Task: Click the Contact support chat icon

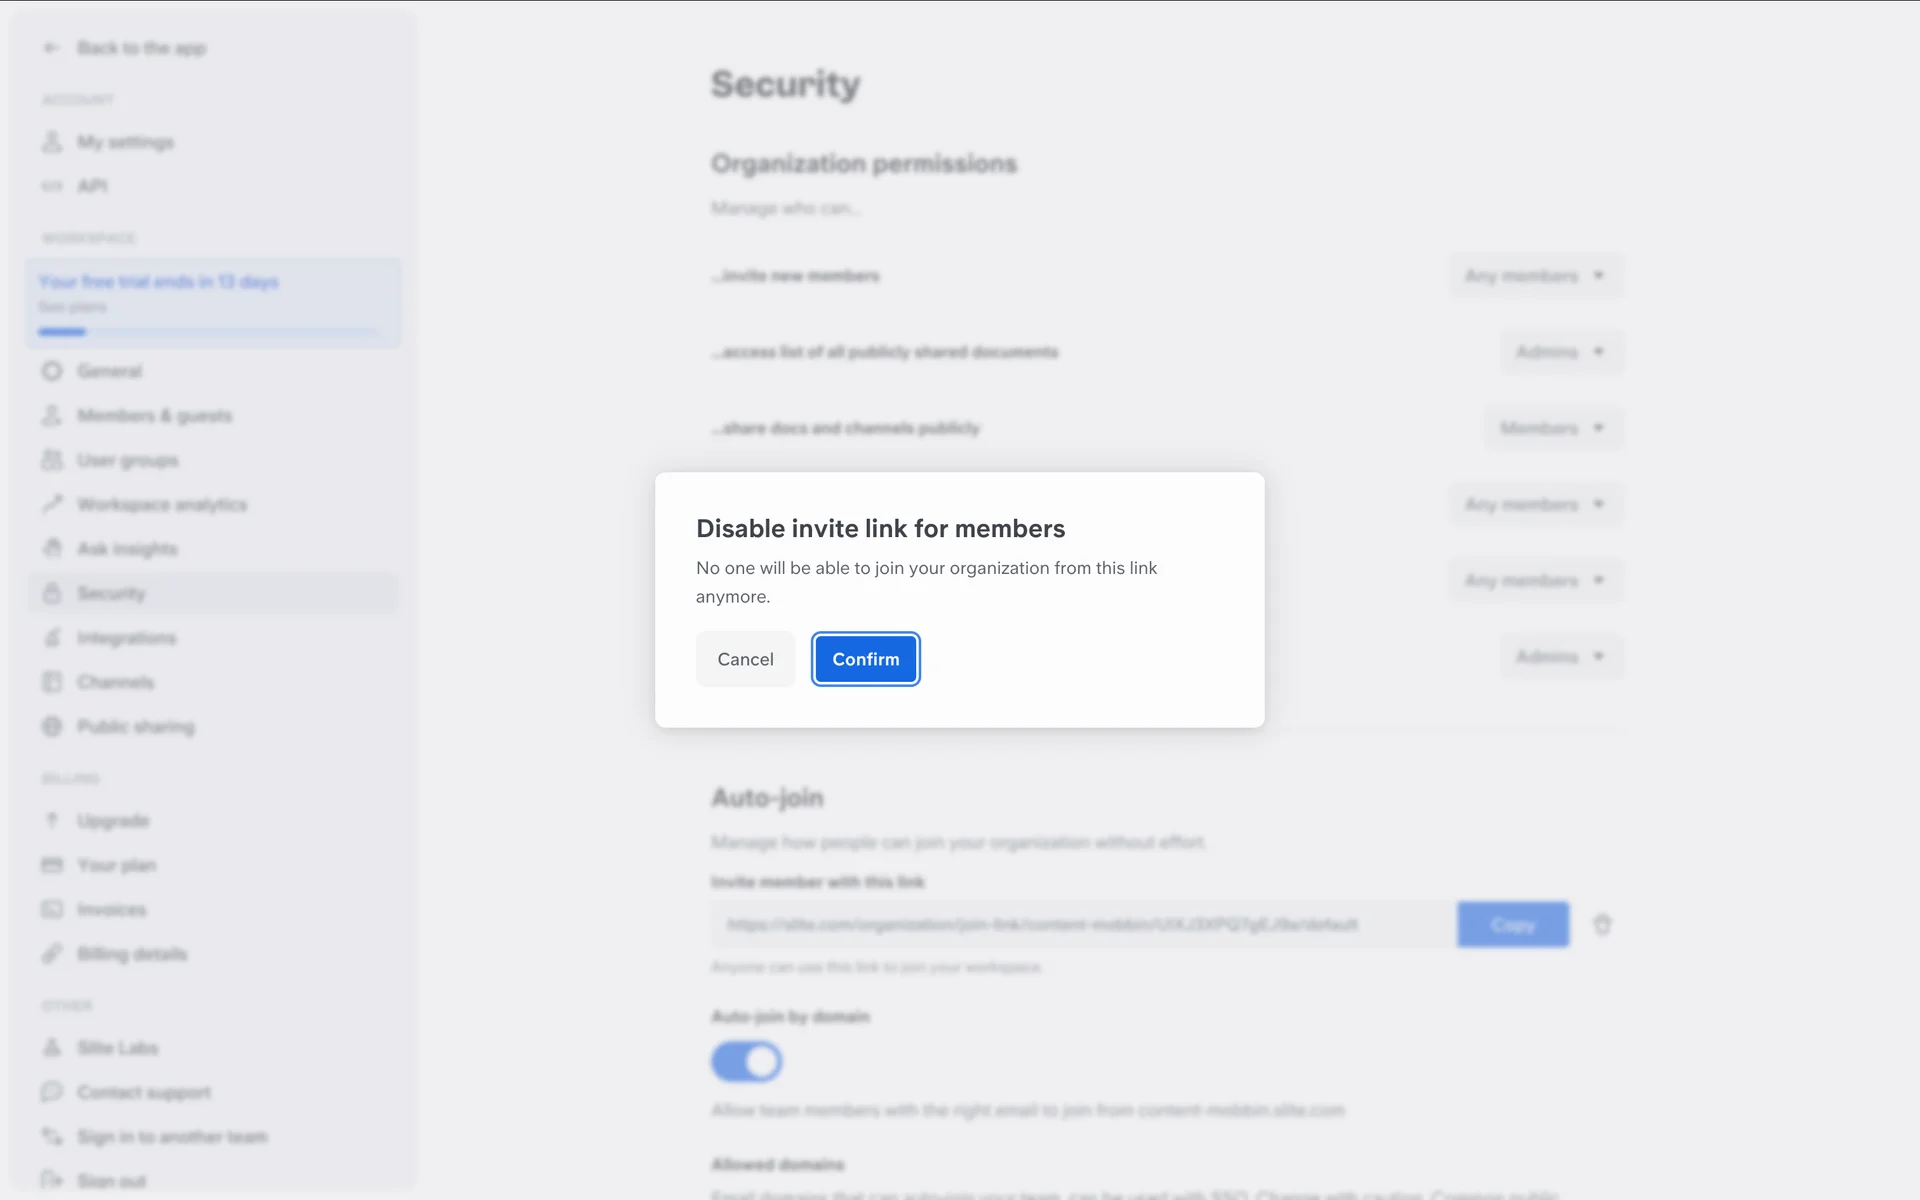Action: (52, 1092)
